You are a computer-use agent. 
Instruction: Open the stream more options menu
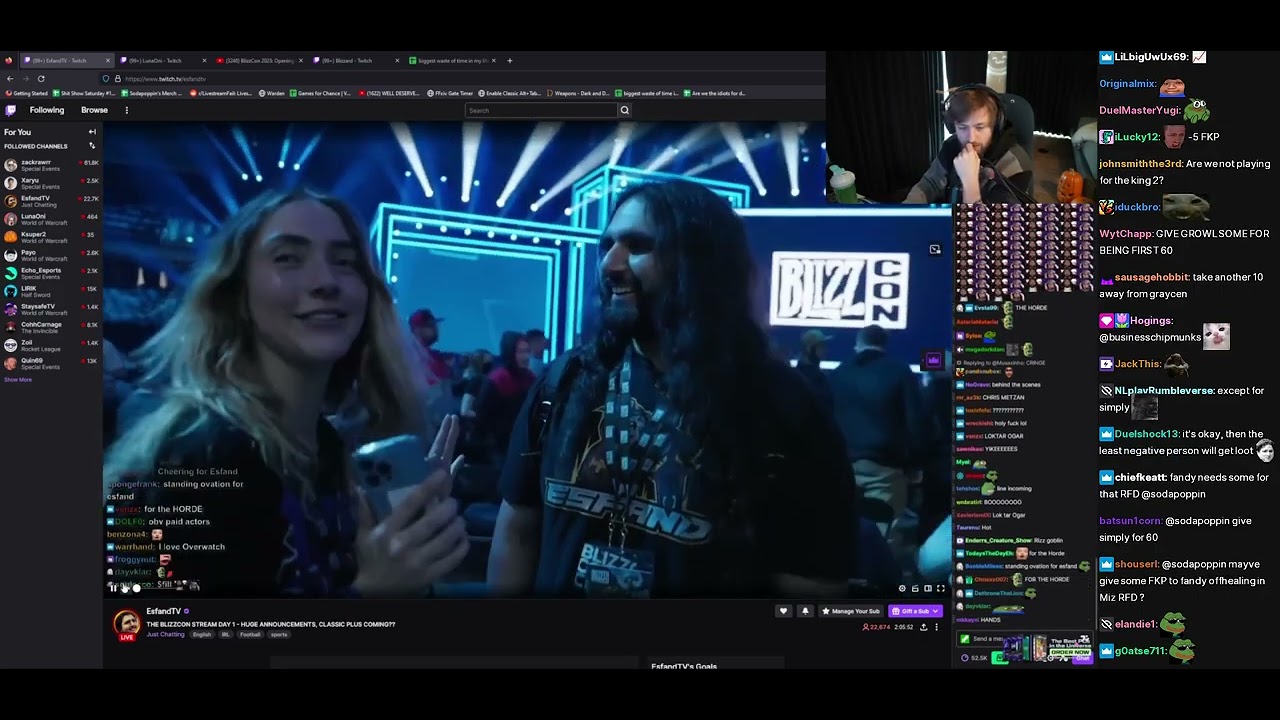click(x=937, y=627)
